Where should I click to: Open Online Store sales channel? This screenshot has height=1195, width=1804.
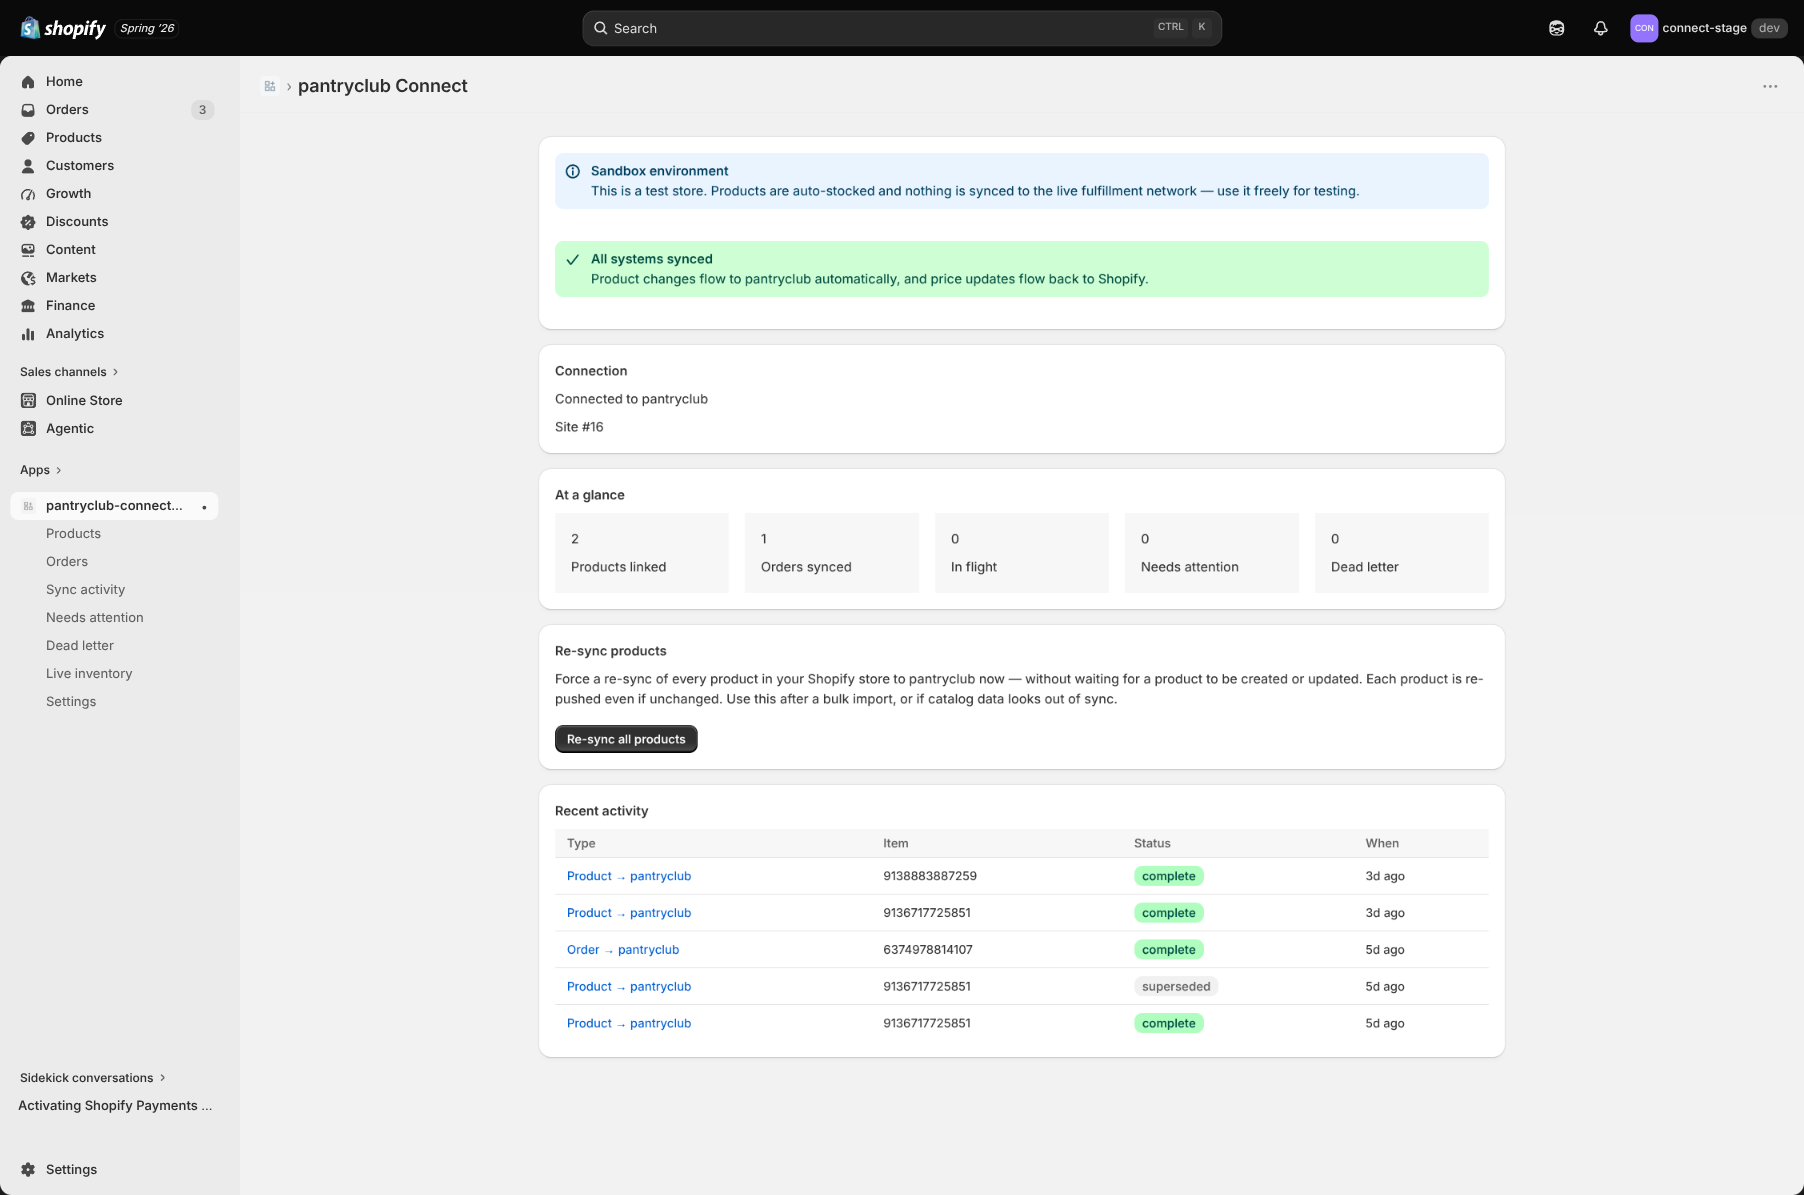click(x=114, y=400)
